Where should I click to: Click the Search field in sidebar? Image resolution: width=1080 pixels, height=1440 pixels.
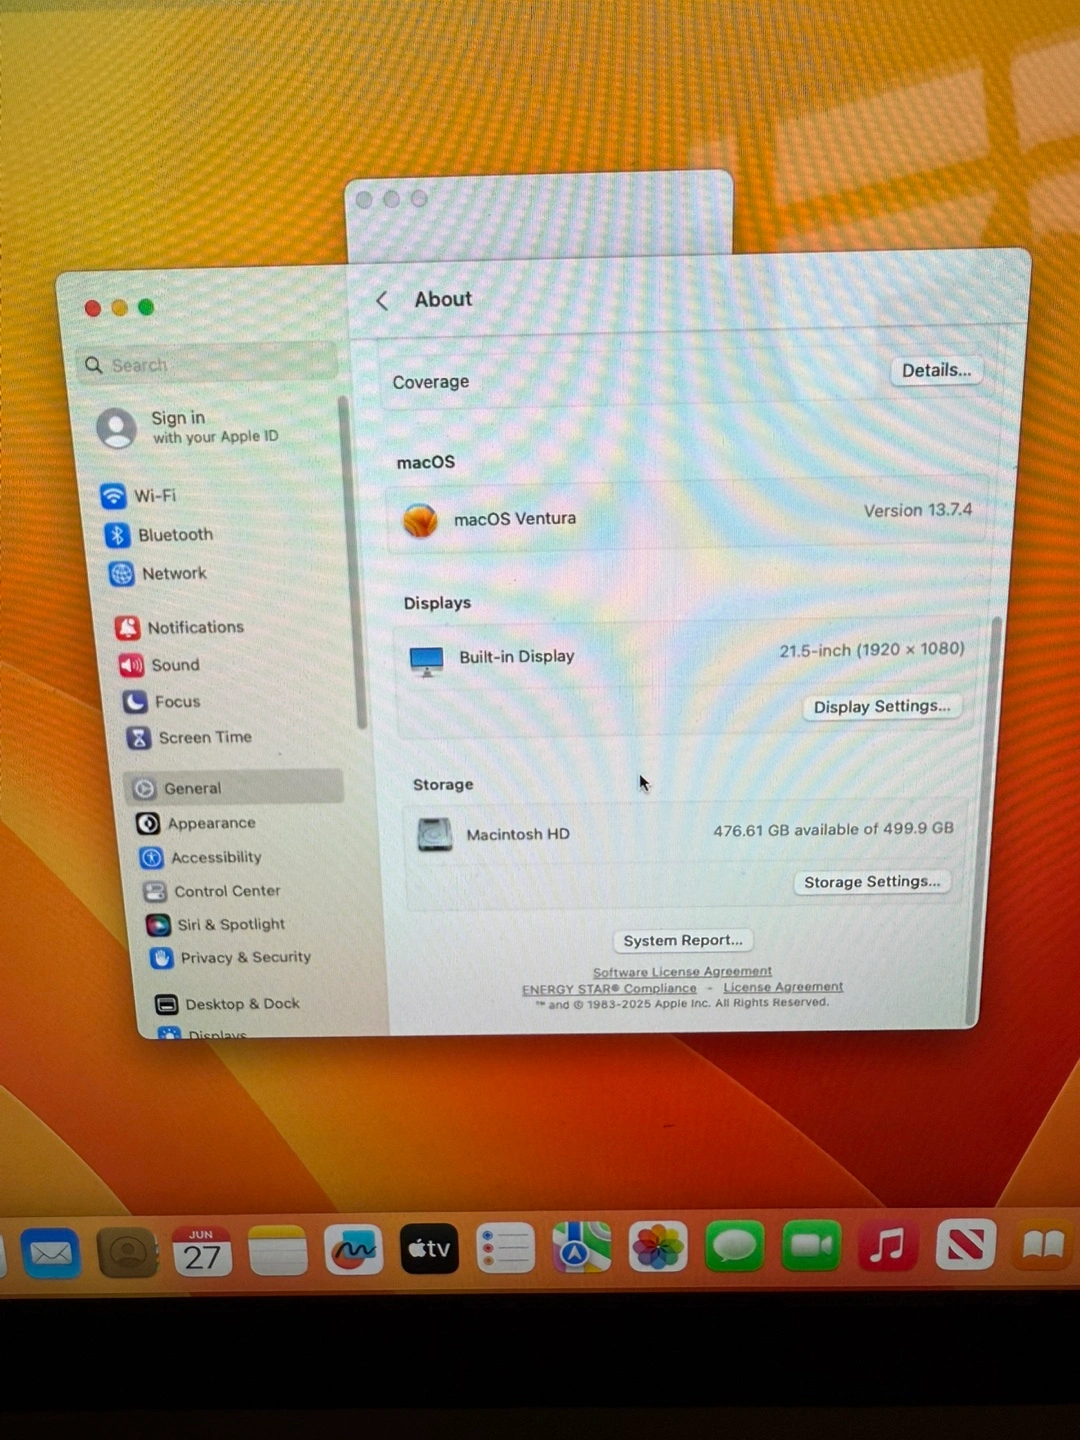click(208, 365)
